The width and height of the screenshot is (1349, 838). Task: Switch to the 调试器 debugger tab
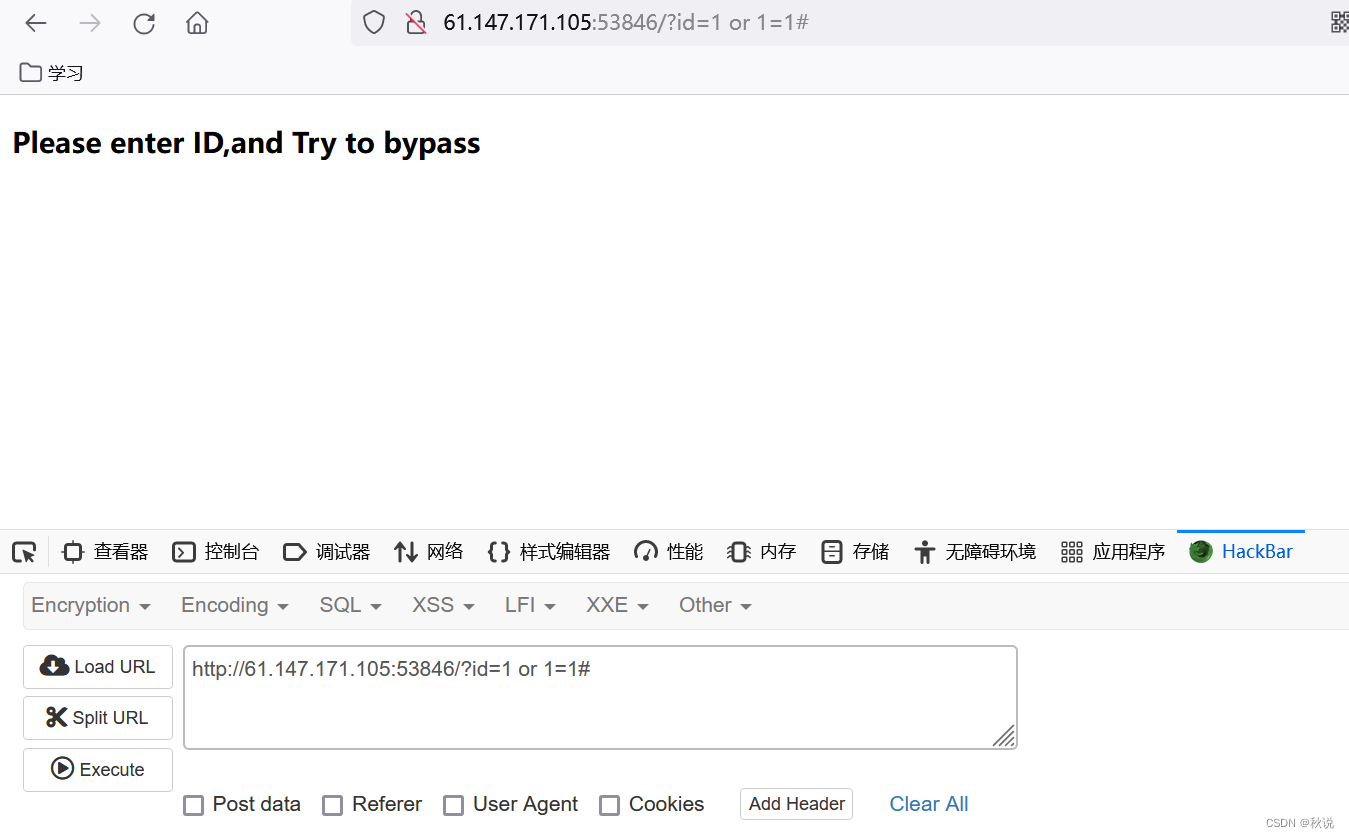pyautogui.click(x=327, y=551)
